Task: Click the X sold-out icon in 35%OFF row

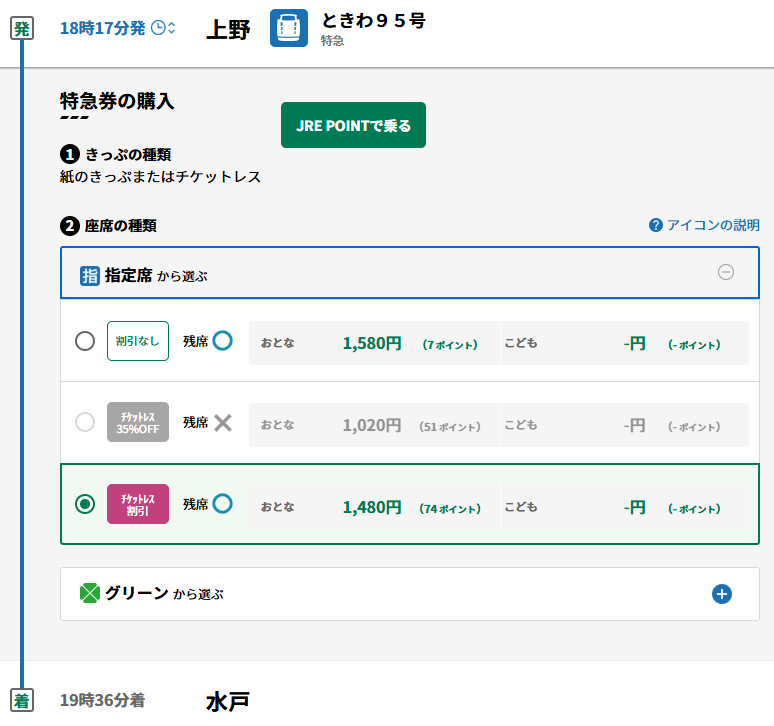Action: 223,422
